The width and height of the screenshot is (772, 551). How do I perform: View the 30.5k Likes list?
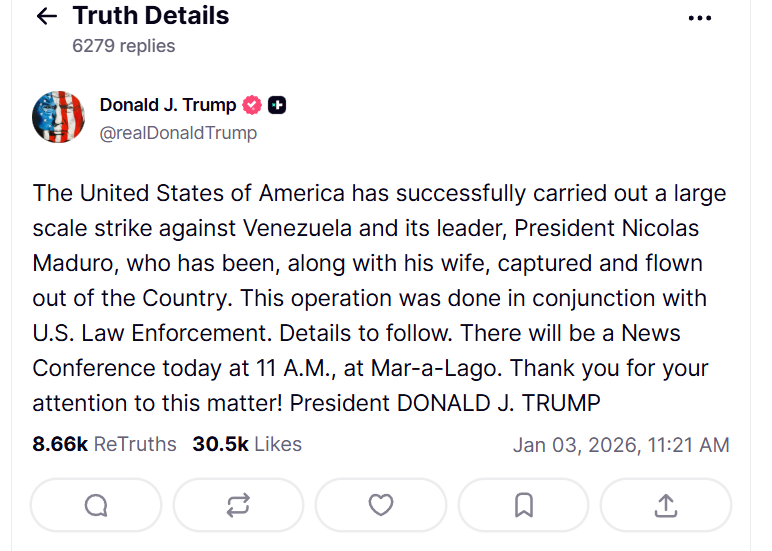[x=246, y=444]
